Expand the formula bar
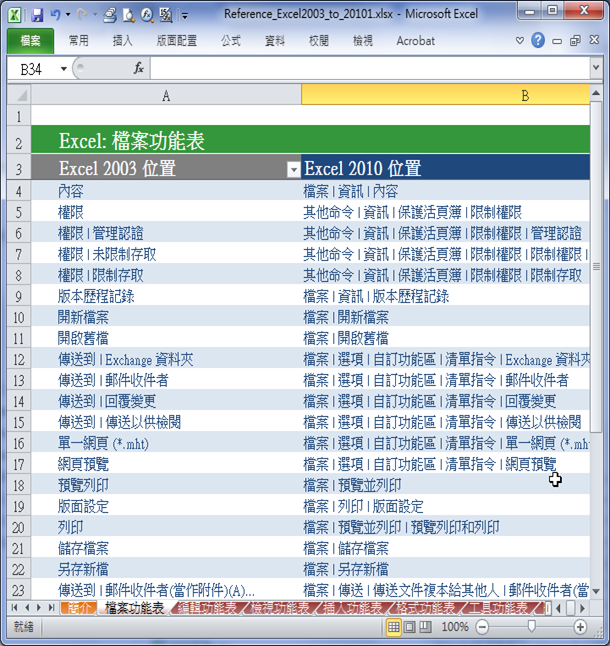This screenshot has height=646, width=610. [596, 67]
